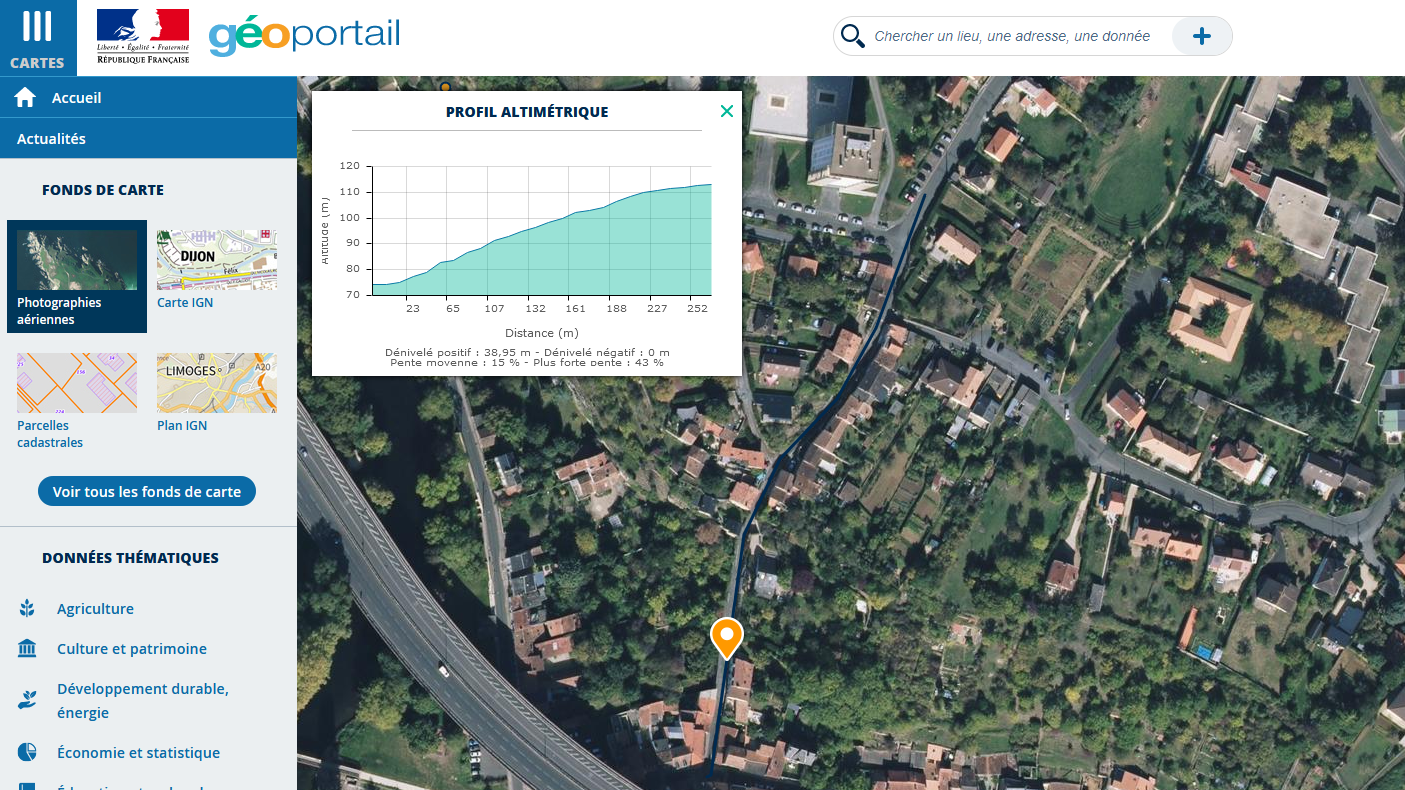Click the Géoportail logo

click(x=304, y=36)
